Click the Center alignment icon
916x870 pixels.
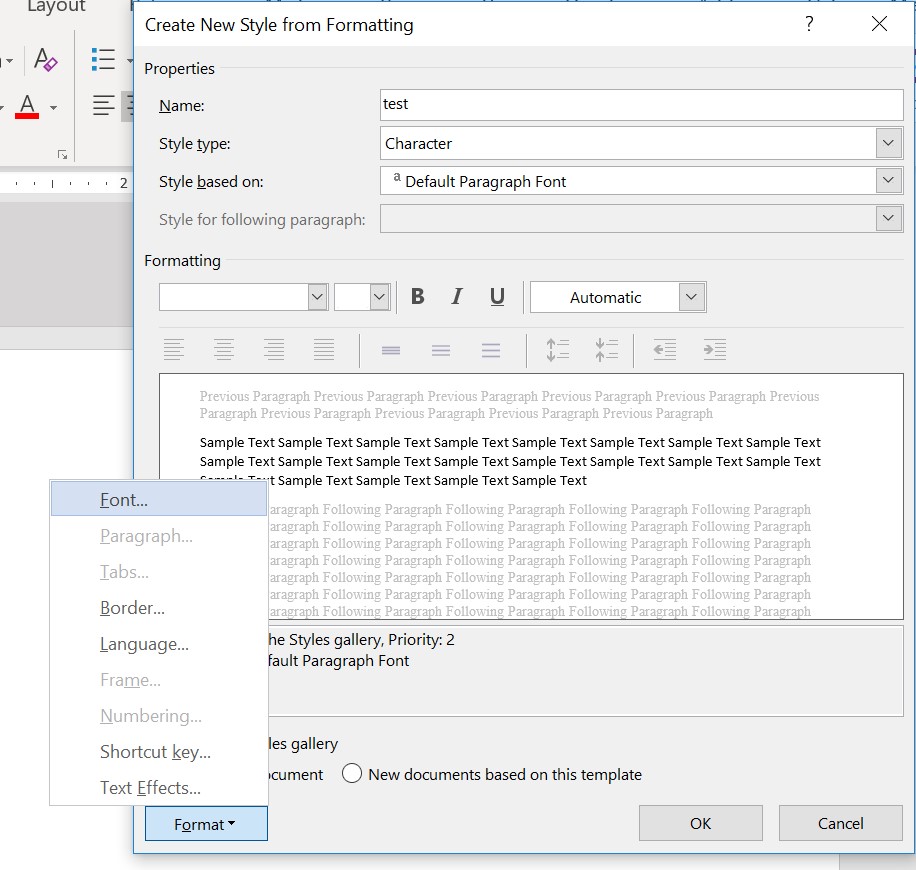[x=224, y=350]
